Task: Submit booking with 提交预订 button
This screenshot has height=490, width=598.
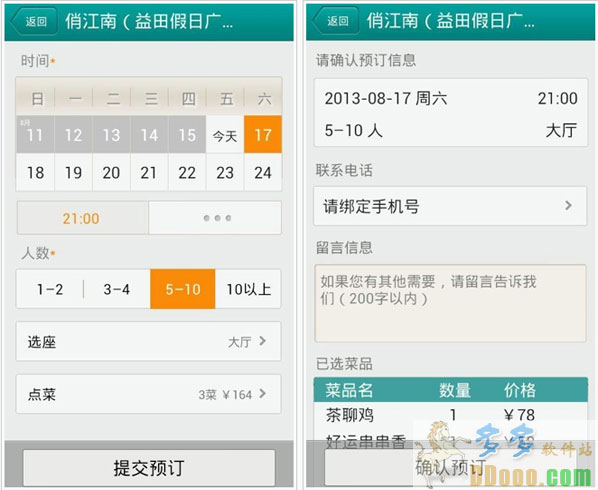Action: click(x=149, y=468)
